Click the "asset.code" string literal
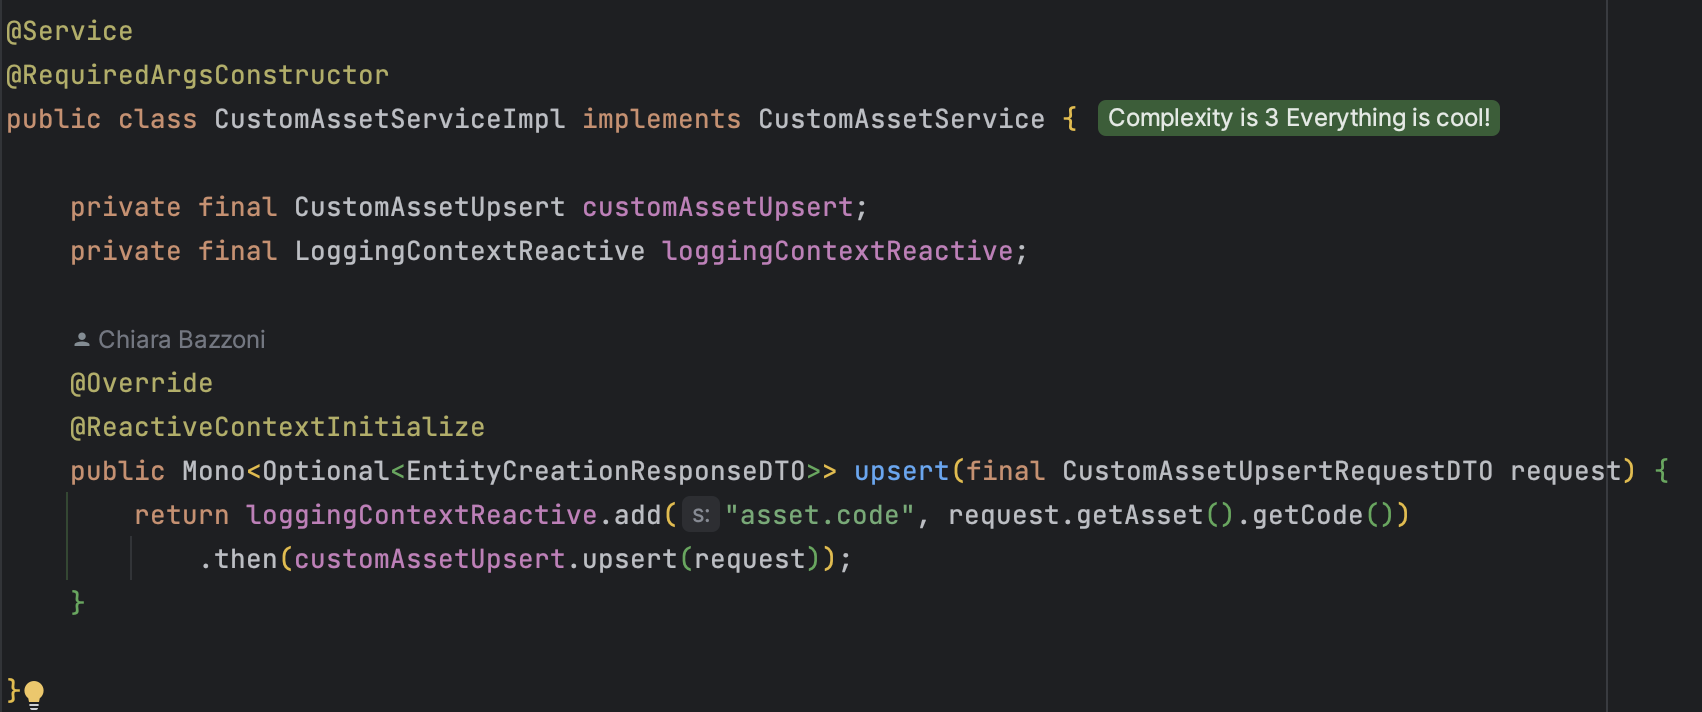The height and width of the screenshot is (712, 1702). click(x=820, y=515)
